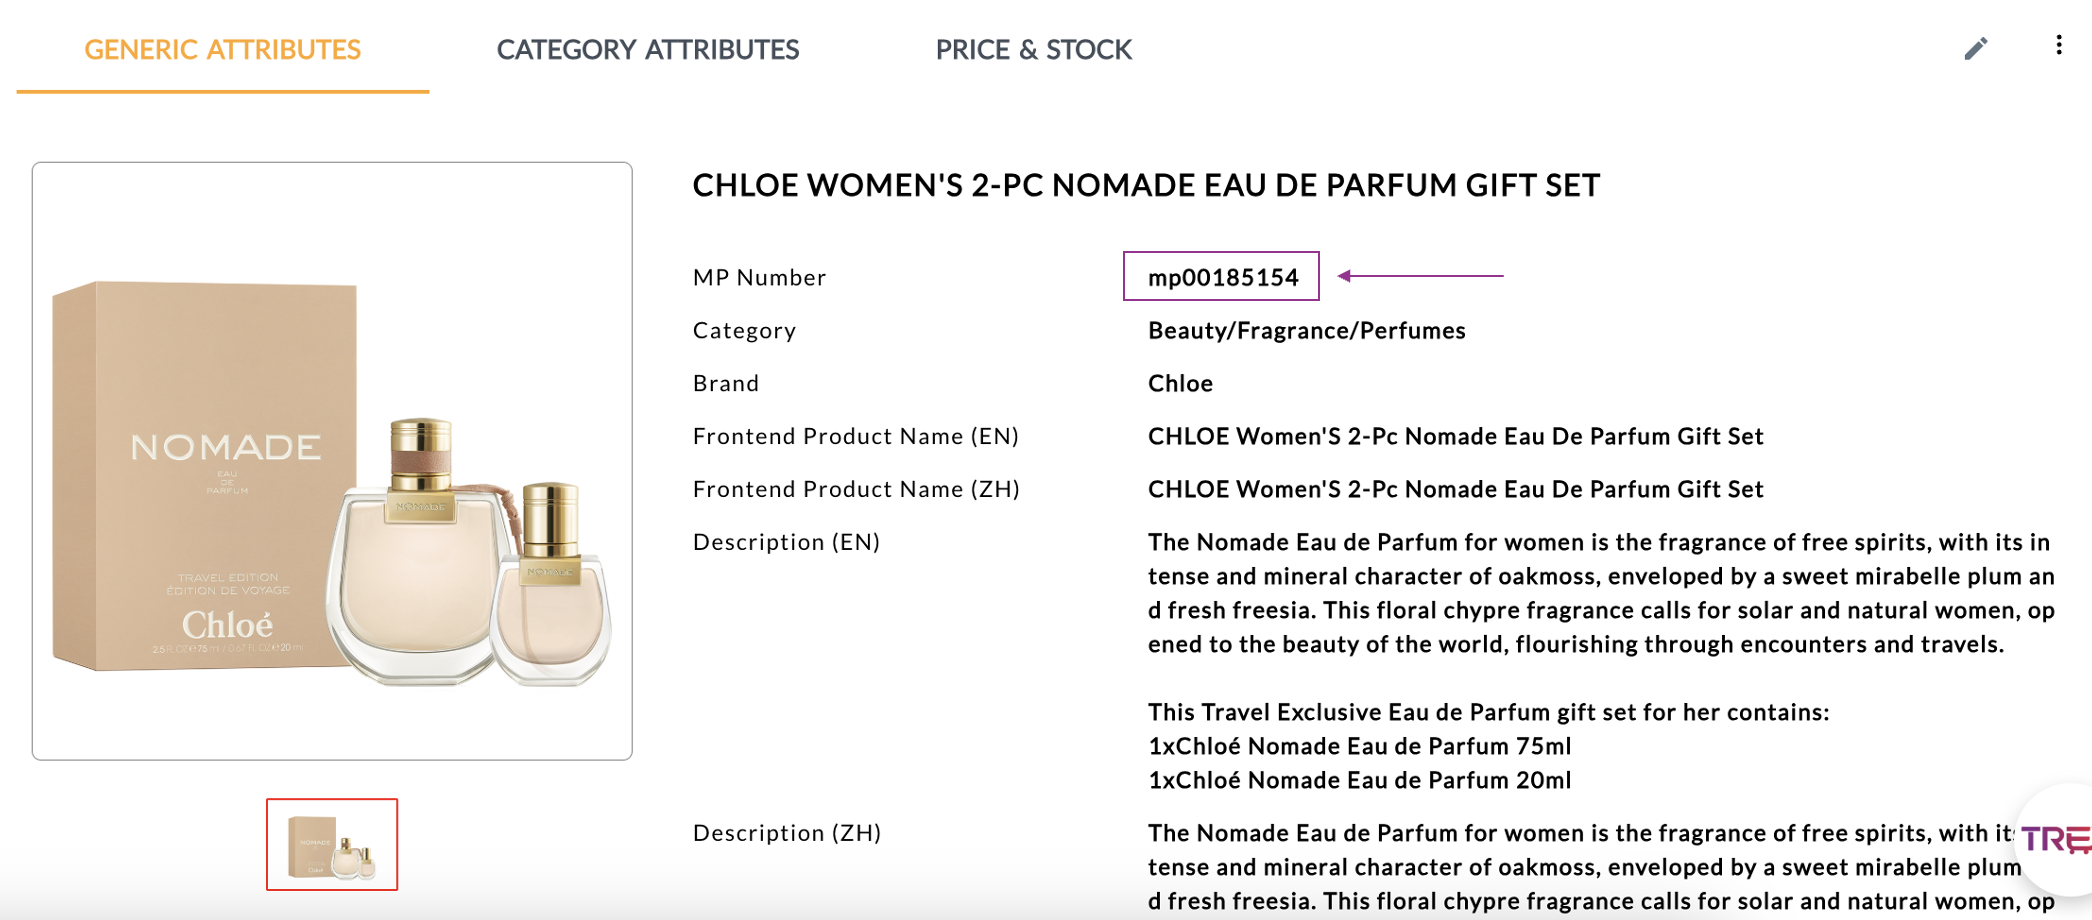Click the MP number mp00185154 box
Image resolution: width=2092 pixels, height=920 pixels.
[1221, 277]
